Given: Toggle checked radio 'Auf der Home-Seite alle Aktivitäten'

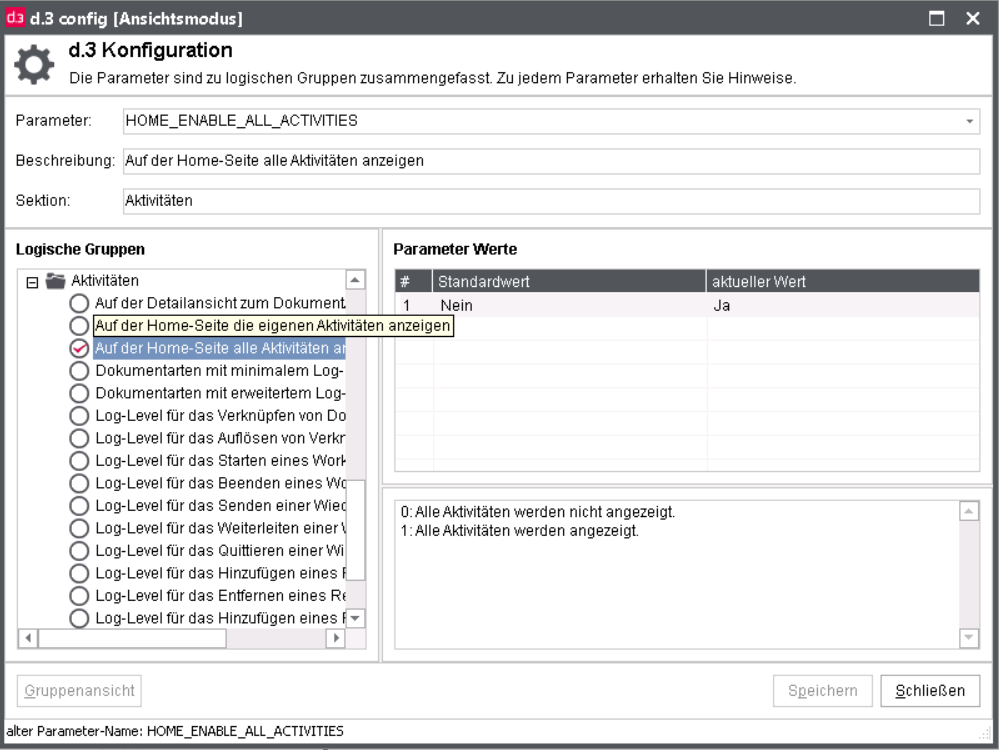Looking at the screenshot, I should 79,349.
